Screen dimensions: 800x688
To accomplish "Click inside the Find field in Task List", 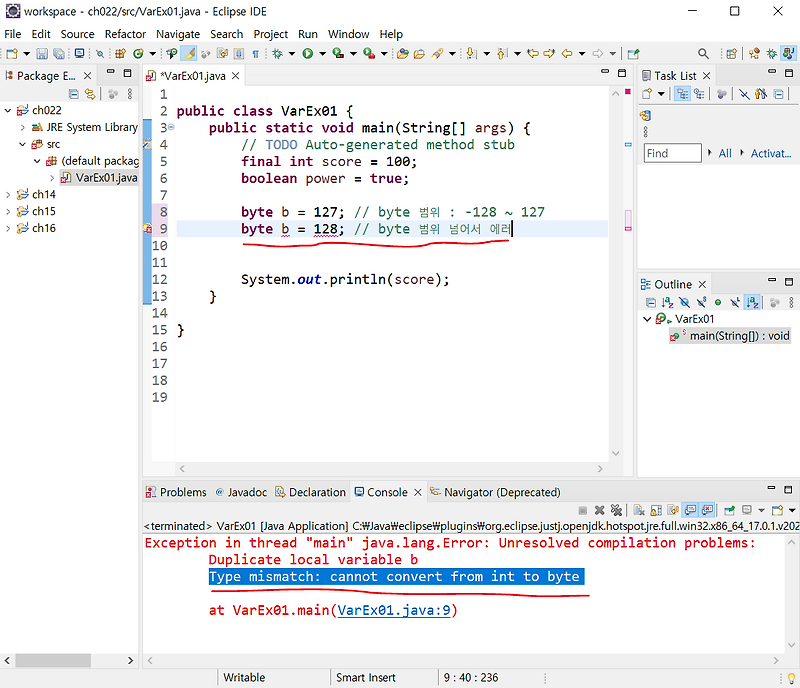I will [x=672, y=153].
